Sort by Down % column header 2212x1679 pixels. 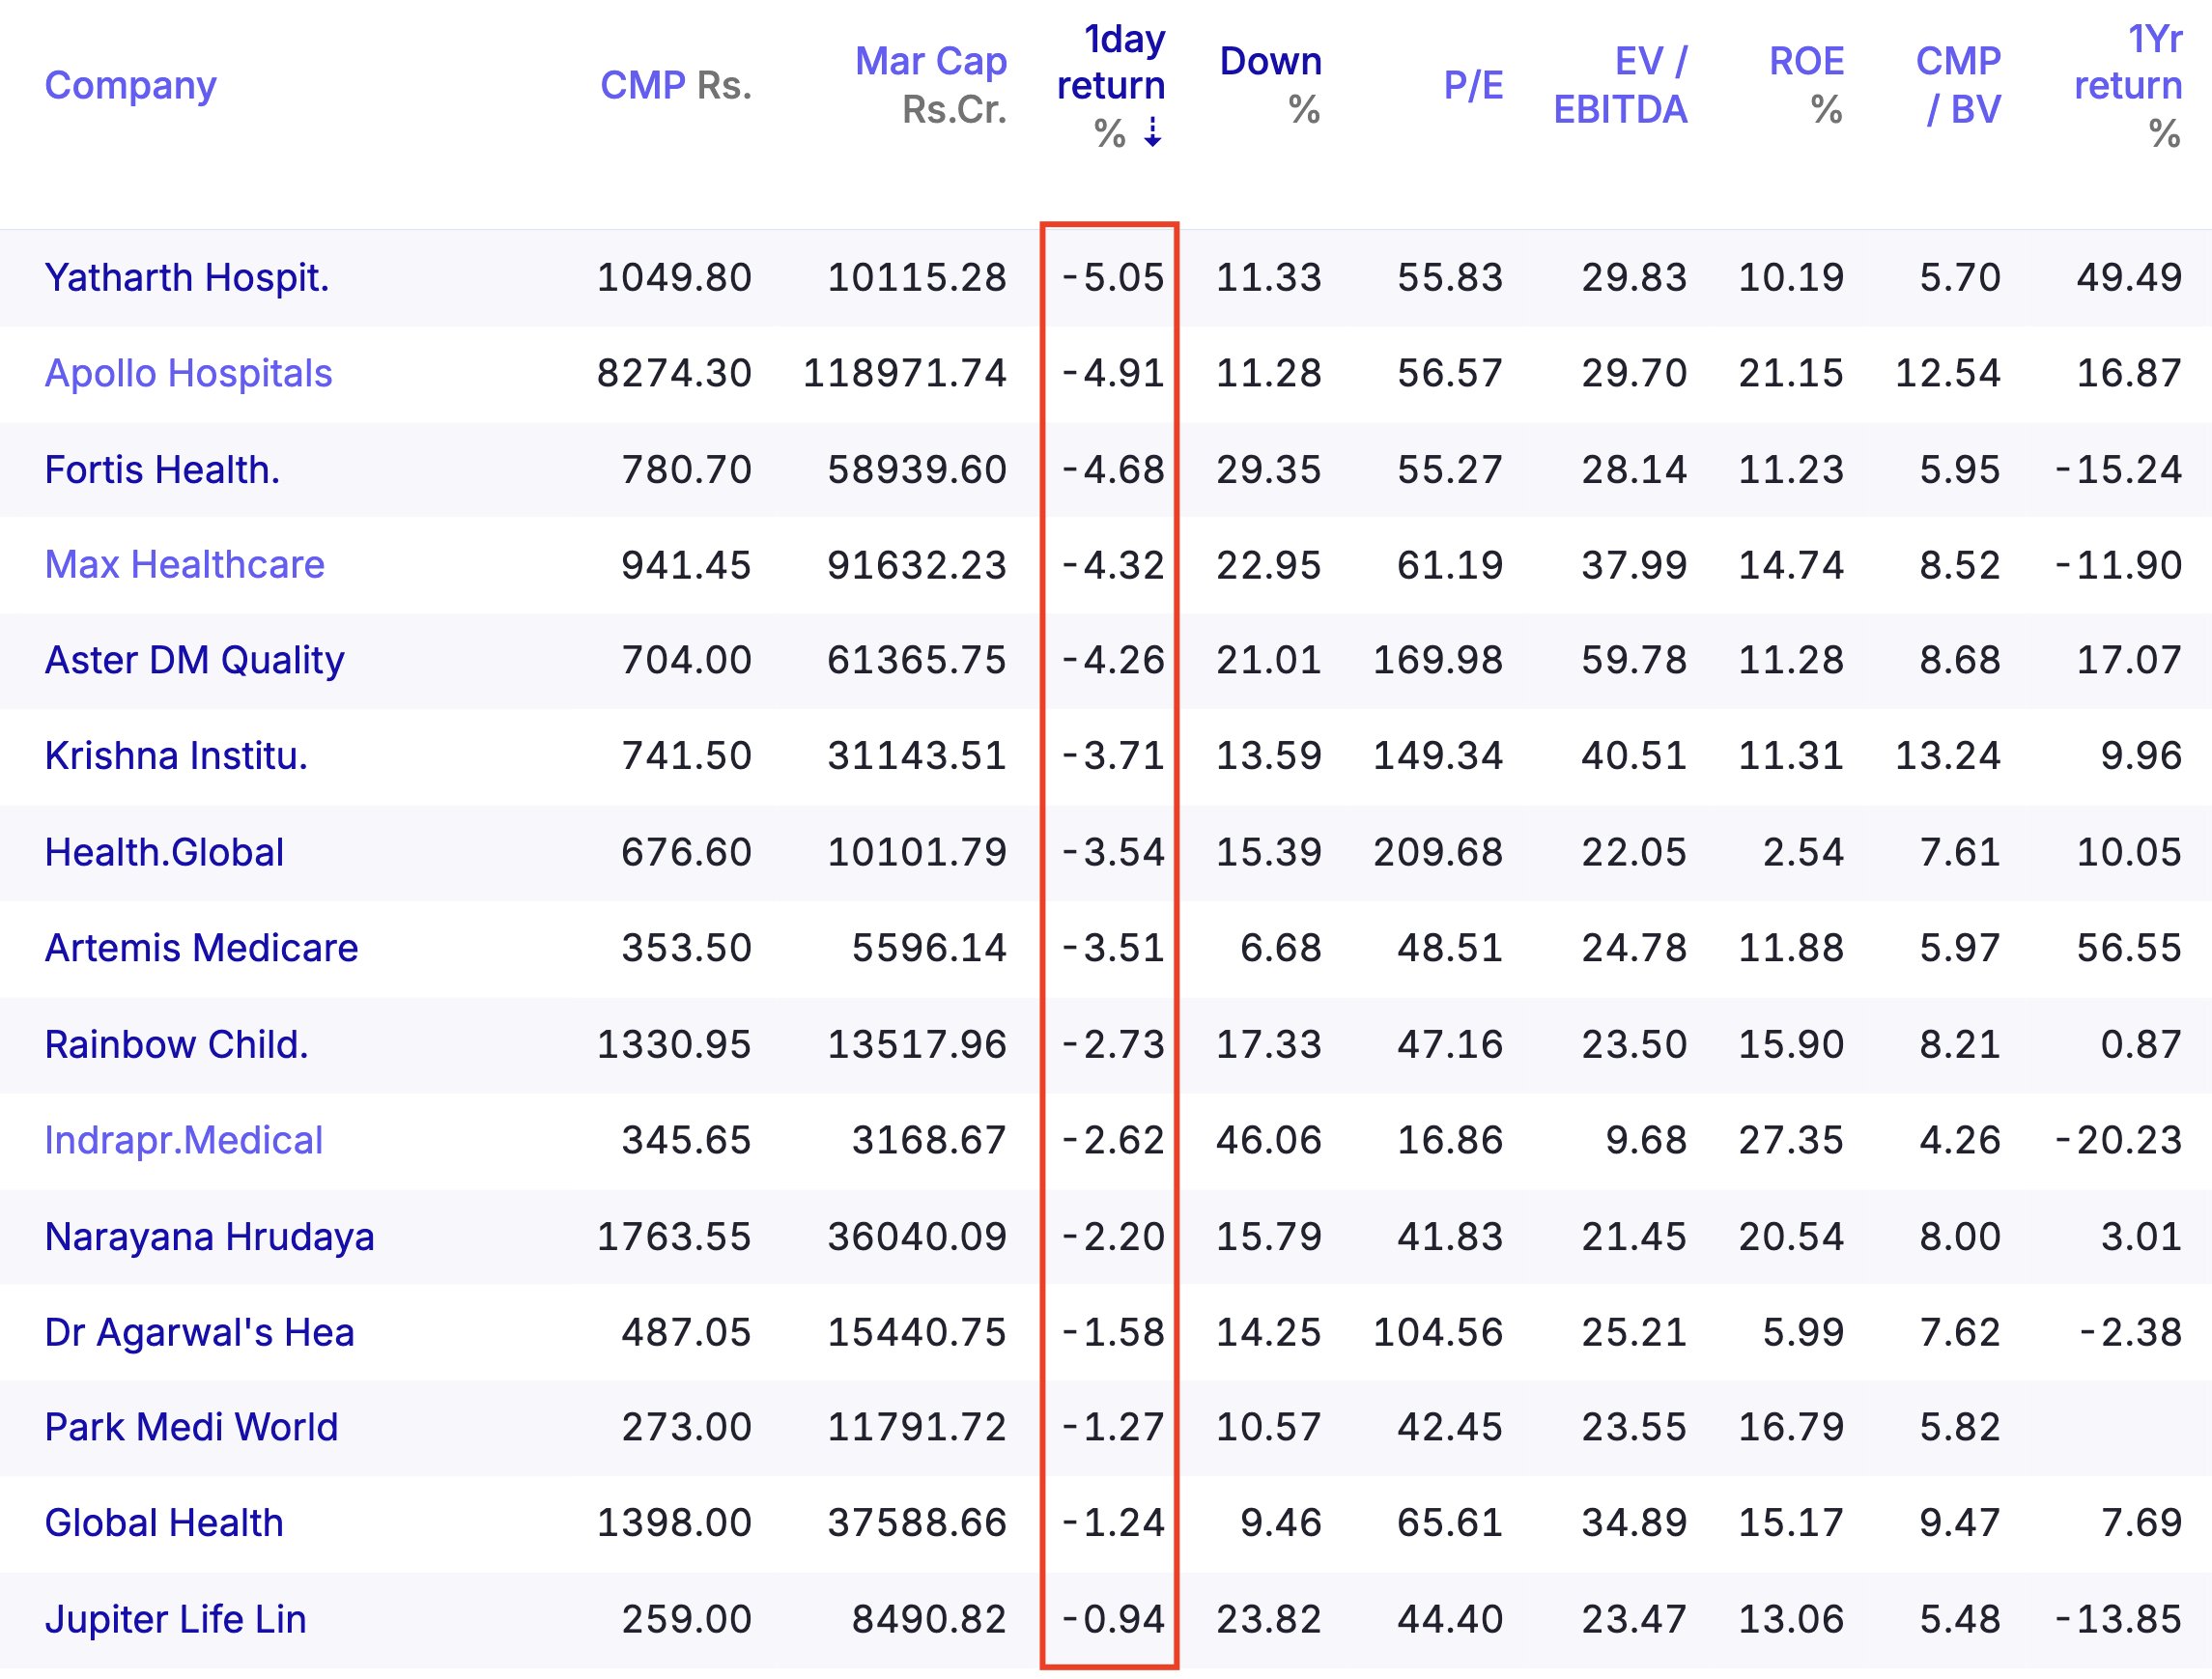pos(1271,85)
